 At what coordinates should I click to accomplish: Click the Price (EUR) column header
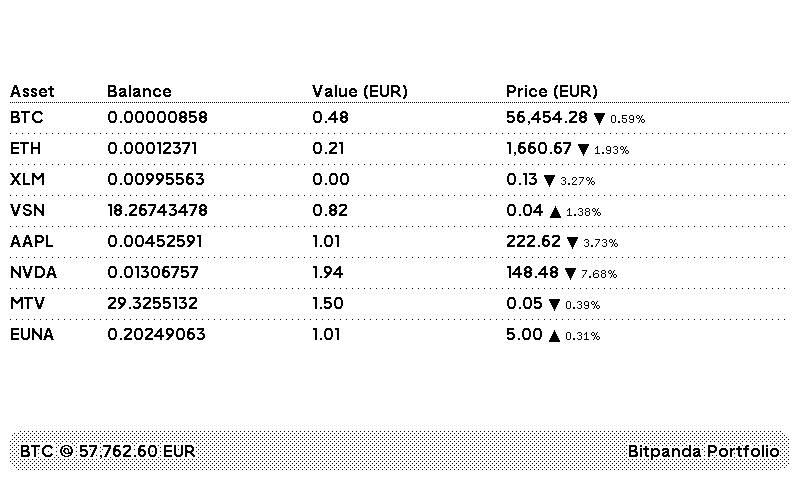click(552, 92)
